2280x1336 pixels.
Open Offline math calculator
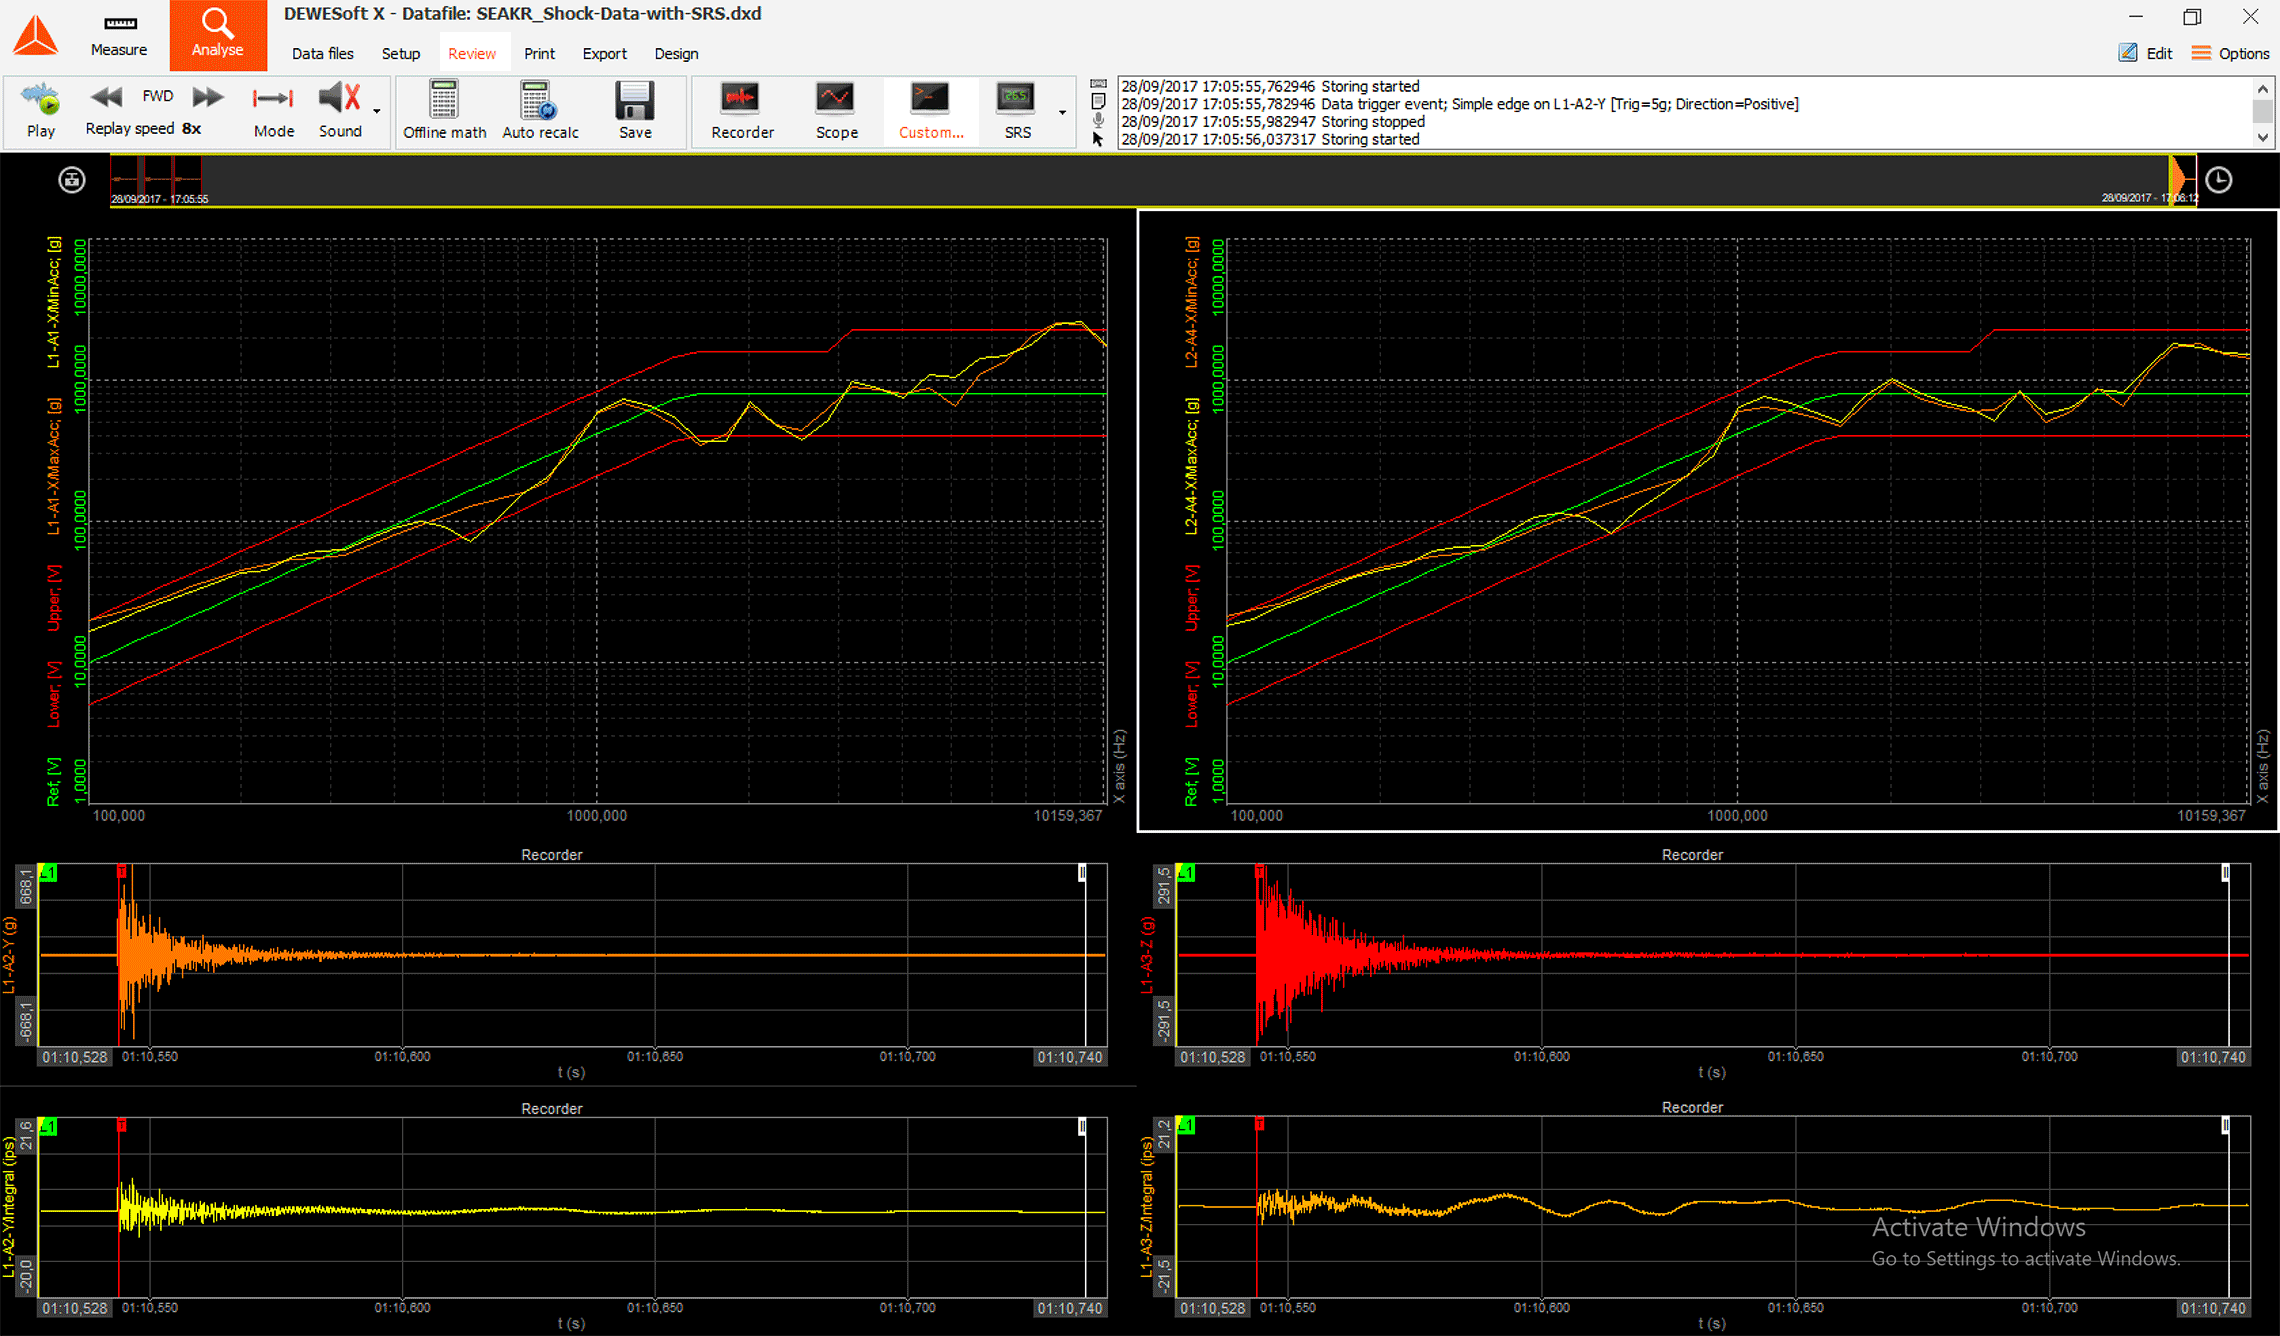[444, 110]
